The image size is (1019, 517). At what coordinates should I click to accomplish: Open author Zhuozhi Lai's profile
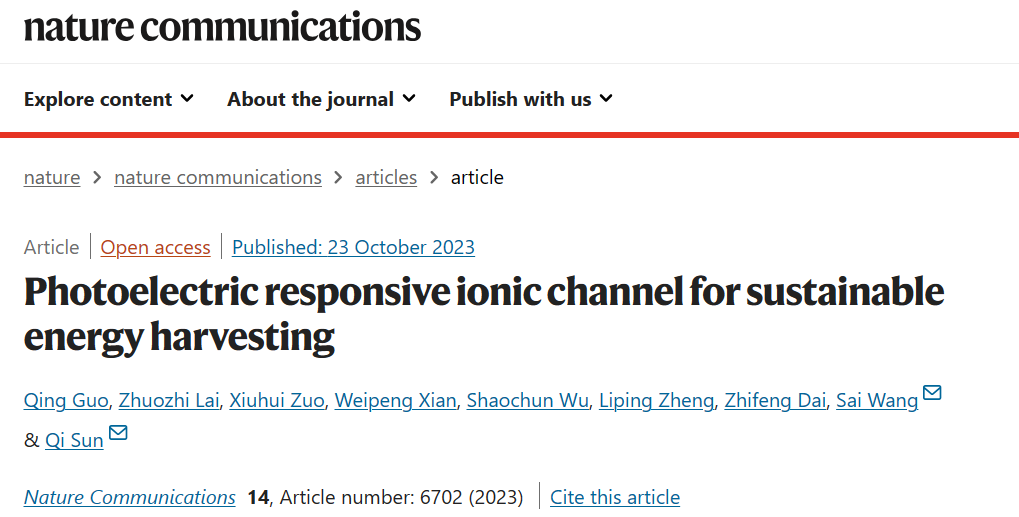[x=169, y=401]
